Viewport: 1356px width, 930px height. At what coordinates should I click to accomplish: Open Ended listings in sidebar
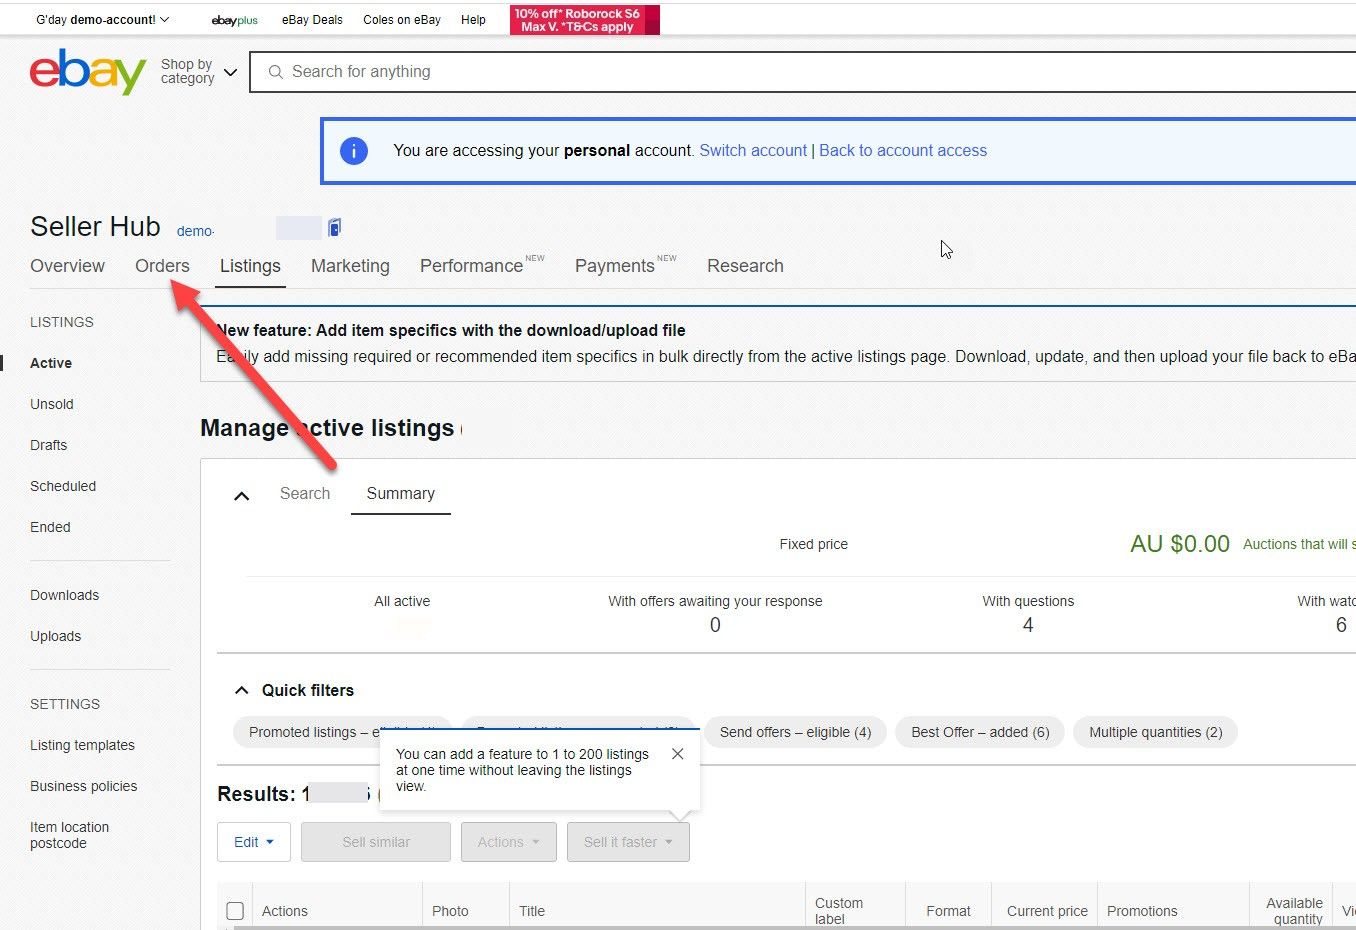coord(50,527)
